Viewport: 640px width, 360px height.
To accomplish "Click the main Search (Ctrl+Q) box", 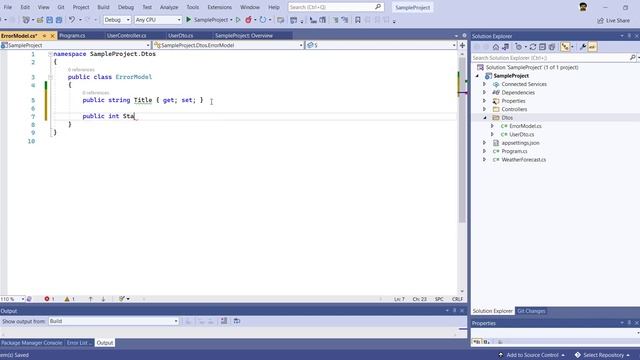I will coord(335,7).
